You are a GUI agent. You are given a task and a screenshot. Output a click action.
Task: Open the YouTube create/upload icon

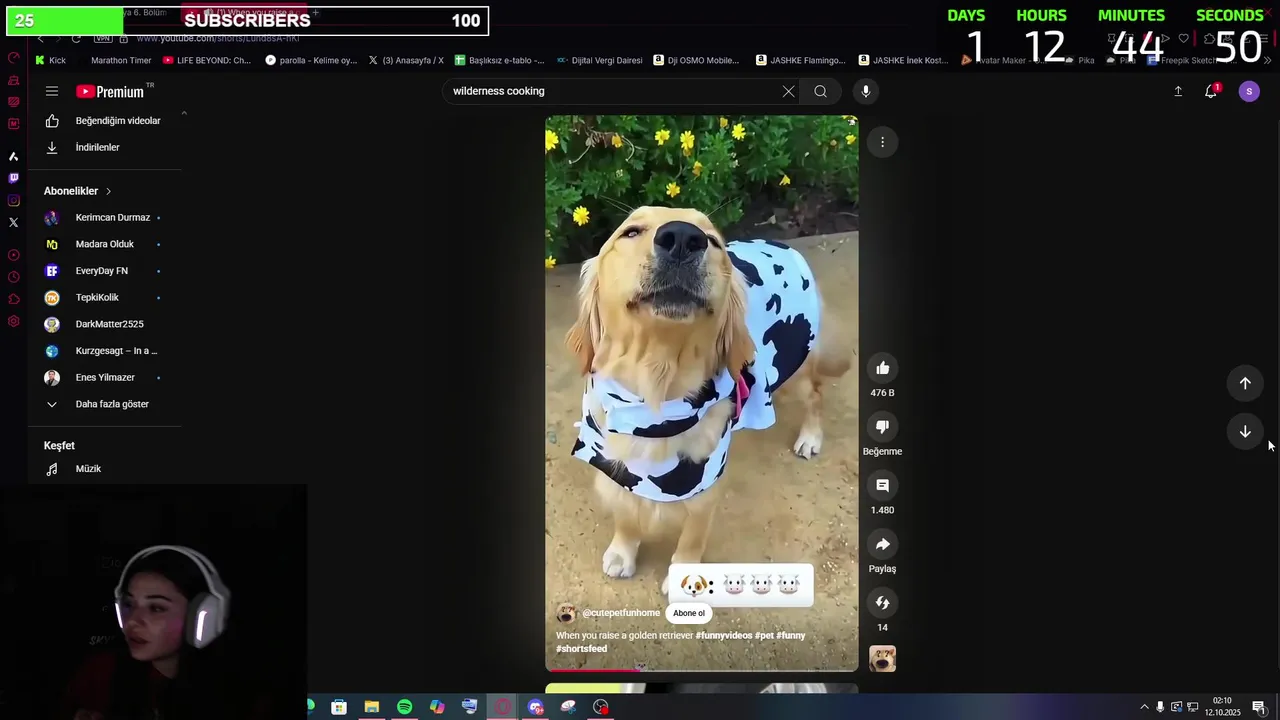point(1178,91)
